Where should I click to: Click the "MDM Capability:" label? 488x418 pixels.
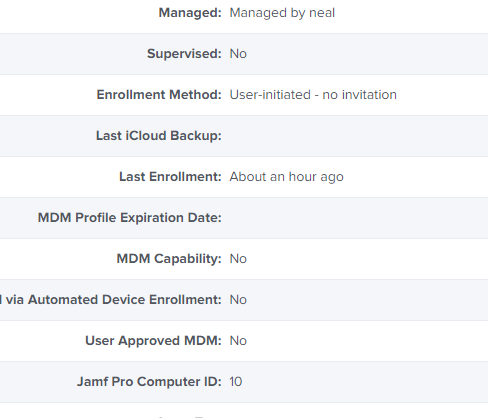(x=169, y=259)
